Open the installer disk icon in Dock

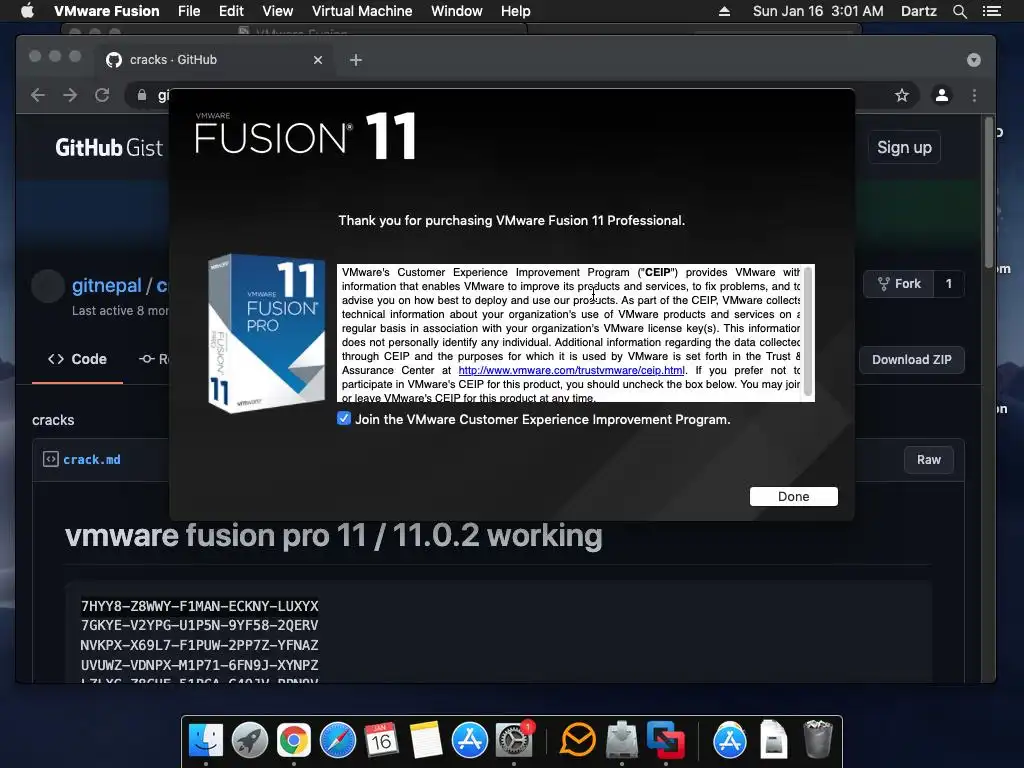(622, 739)
